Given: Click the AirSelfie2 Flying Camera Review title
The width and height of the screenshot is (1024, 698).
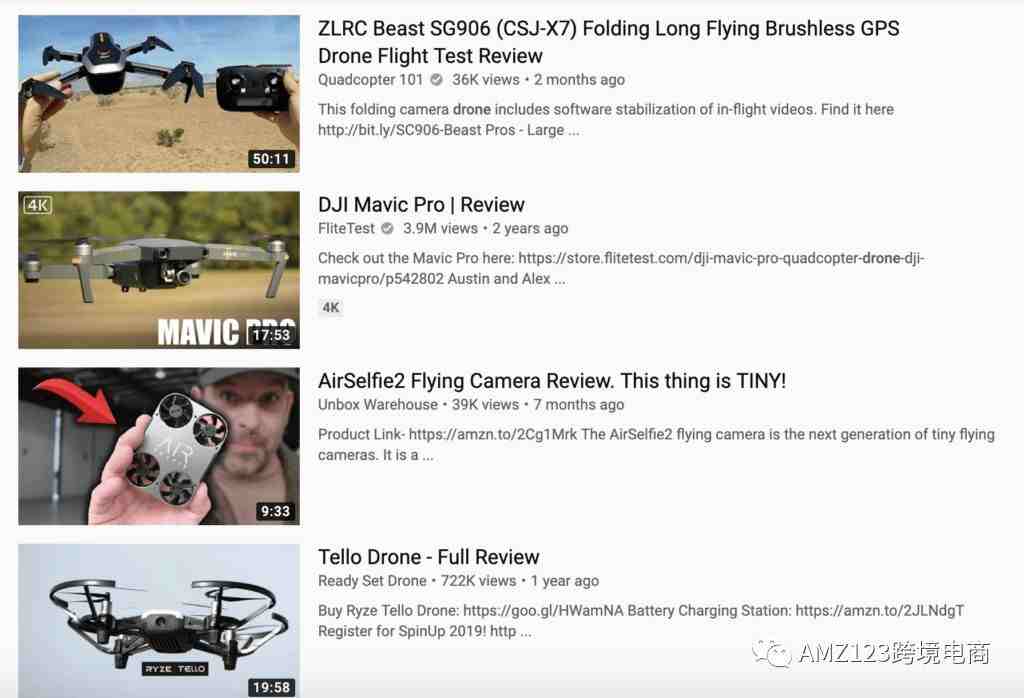Looking at the screenshot, I should [x=552, y=381].
